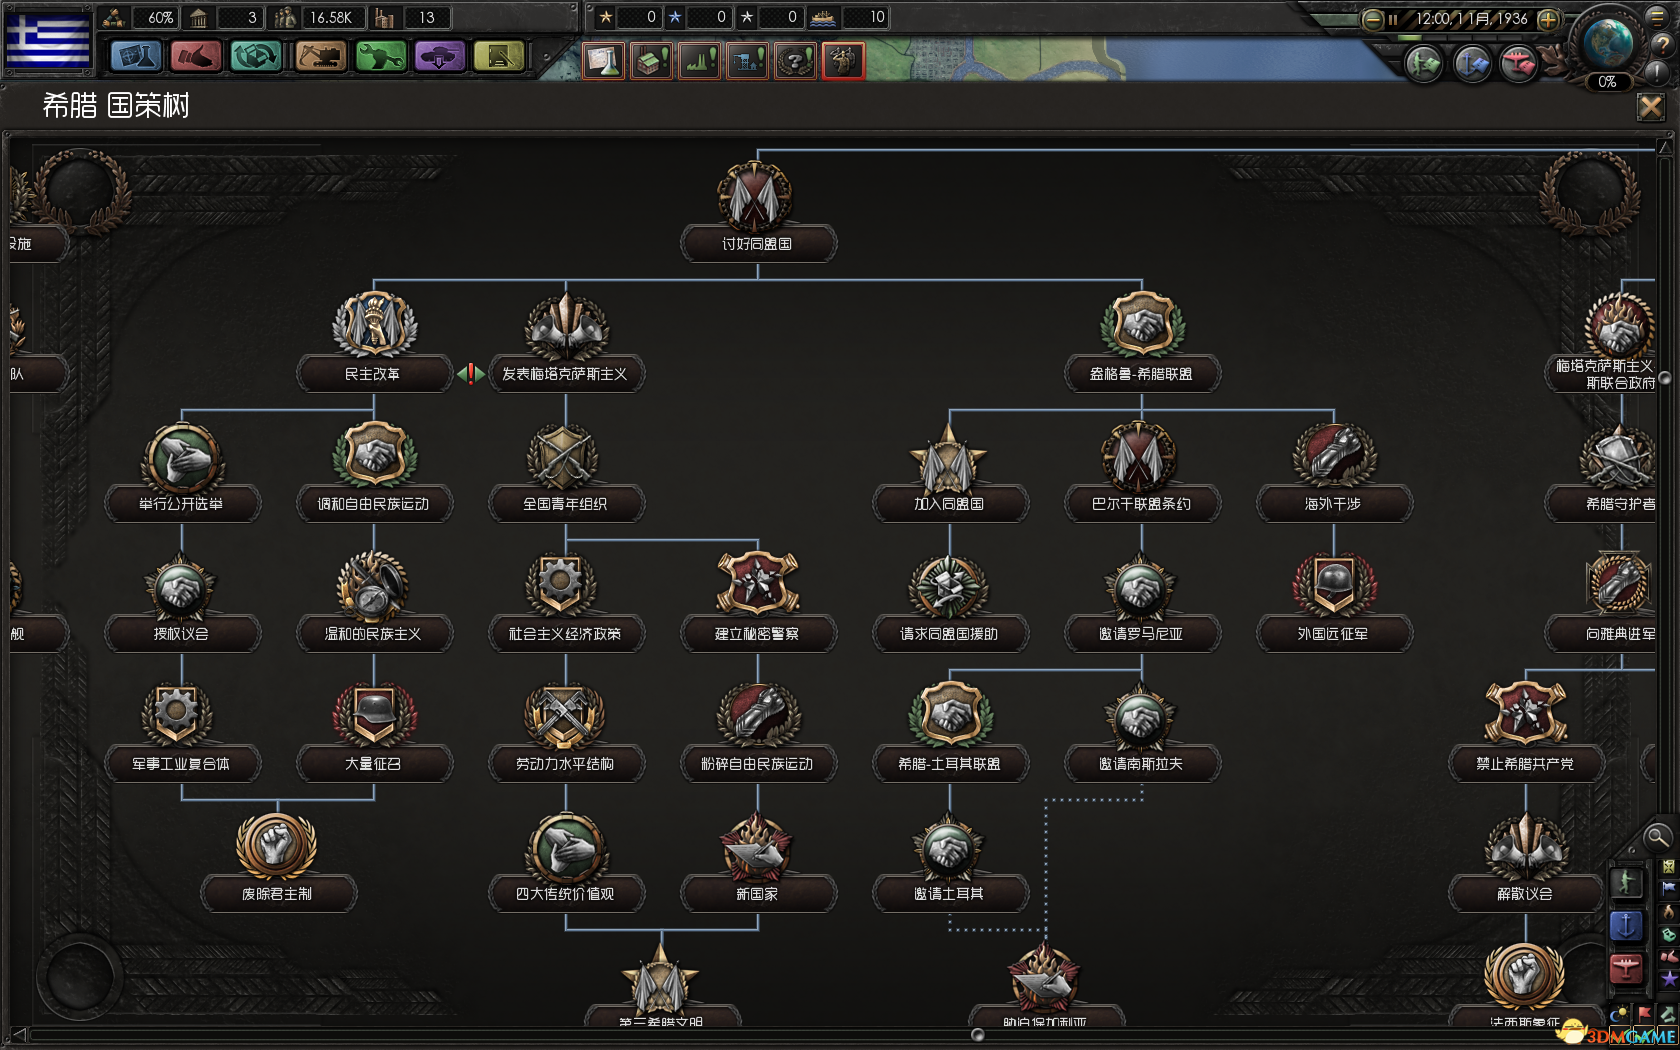Click the 邀请土耳其 focus button
Image resolution: width=1680 pixels, height=1050 pixels.
coord(949,893)
